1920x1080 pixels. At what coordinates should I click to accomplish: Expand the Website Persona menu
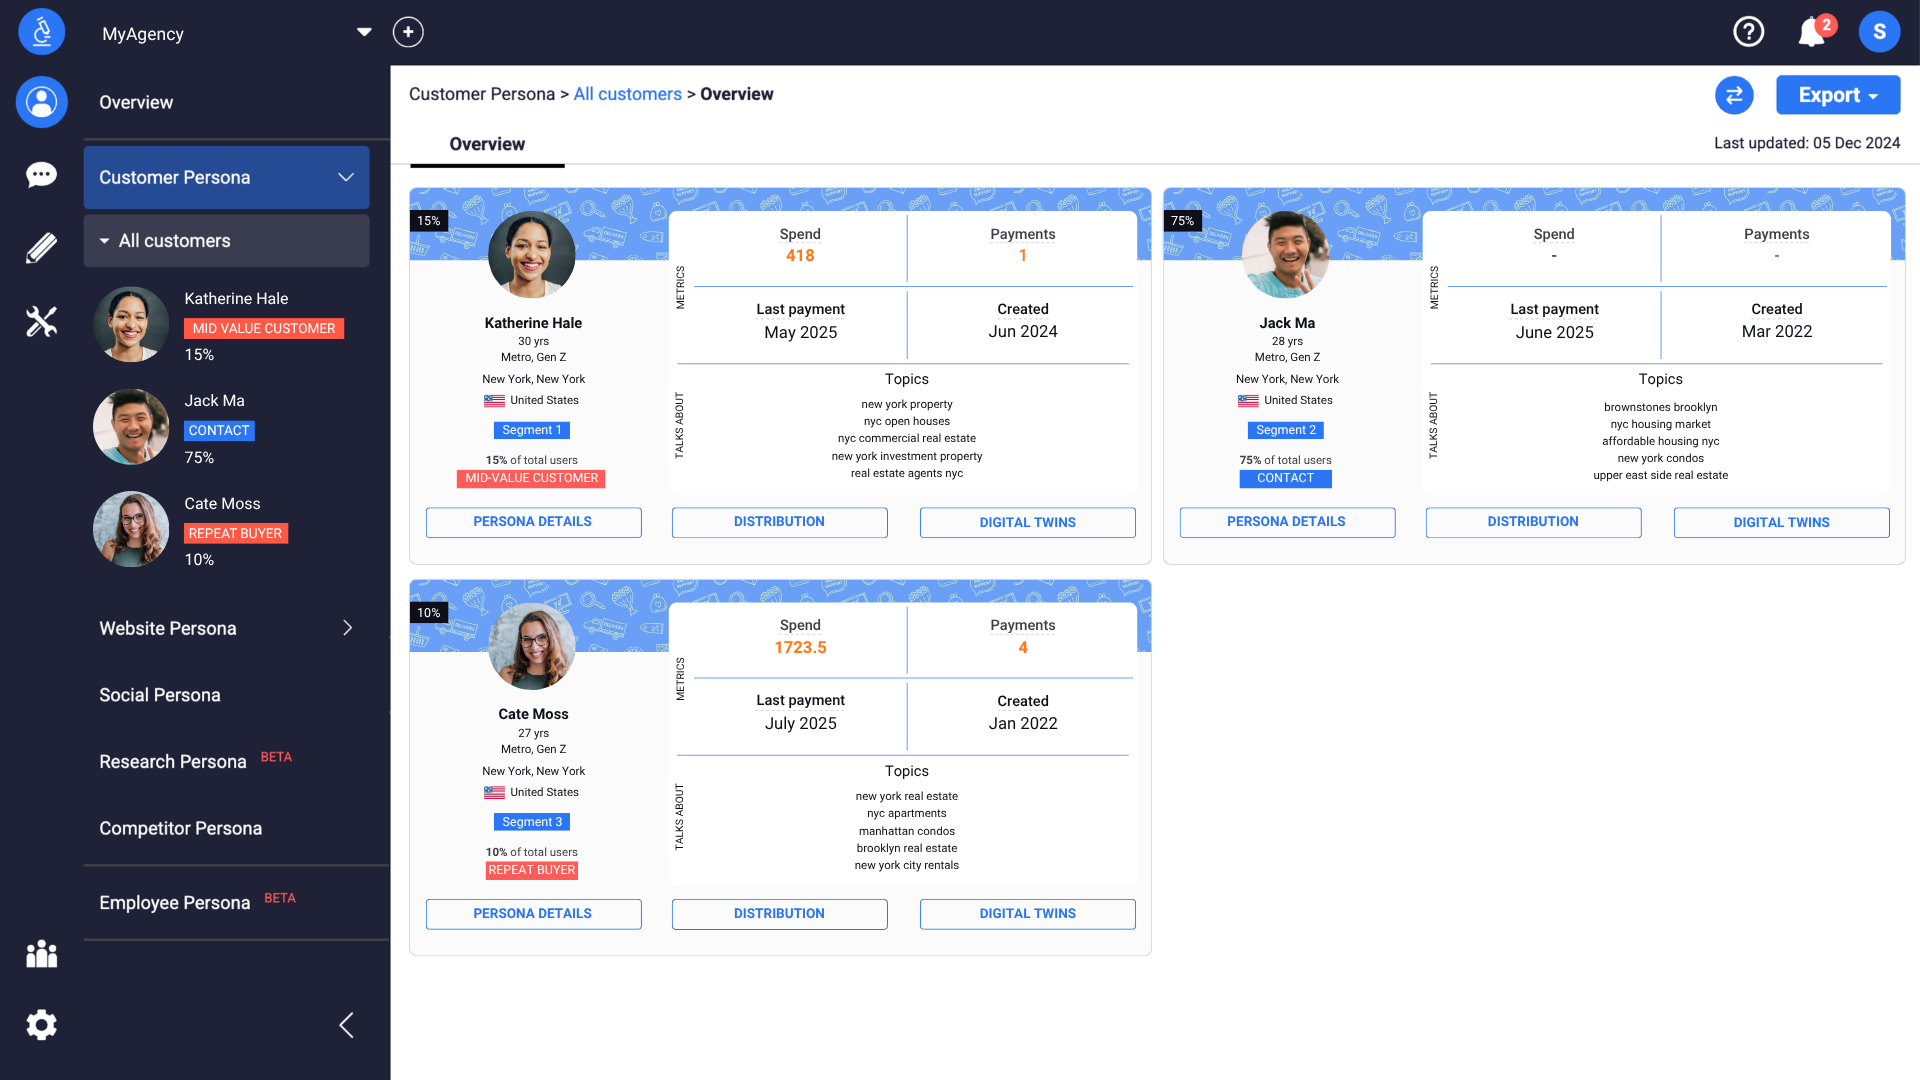click(x=347, y=628)
